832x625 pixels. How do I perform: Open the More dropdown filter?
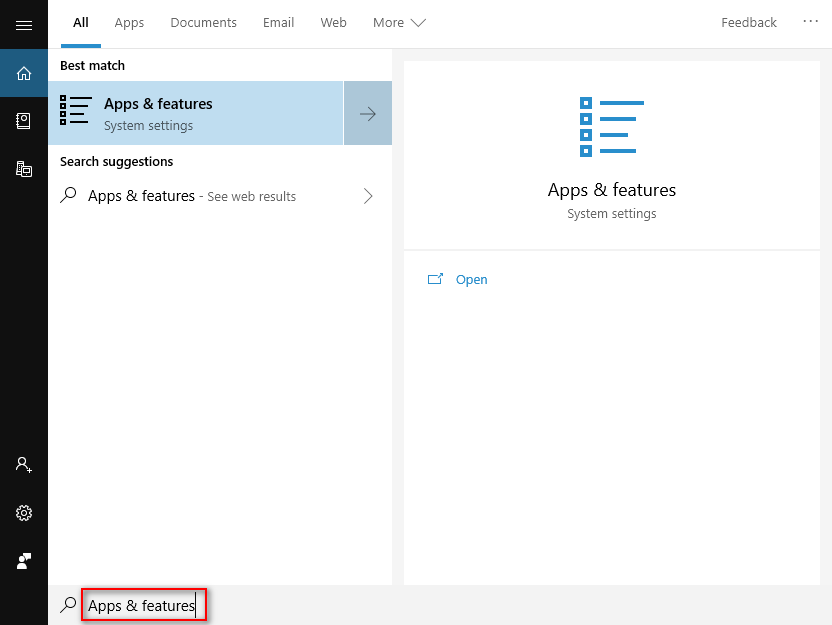click(x=399, y=23)
